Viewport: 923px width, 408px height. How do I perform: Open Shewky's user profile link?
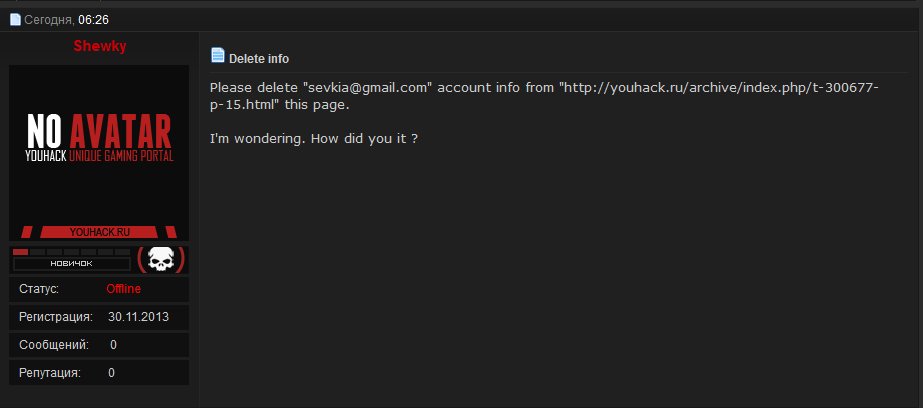(100, 46)
